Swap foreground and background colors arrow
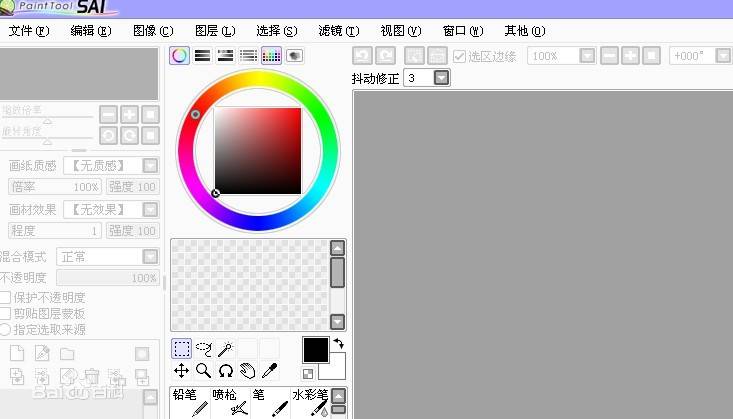733x419 pixels. coord(338,344)
